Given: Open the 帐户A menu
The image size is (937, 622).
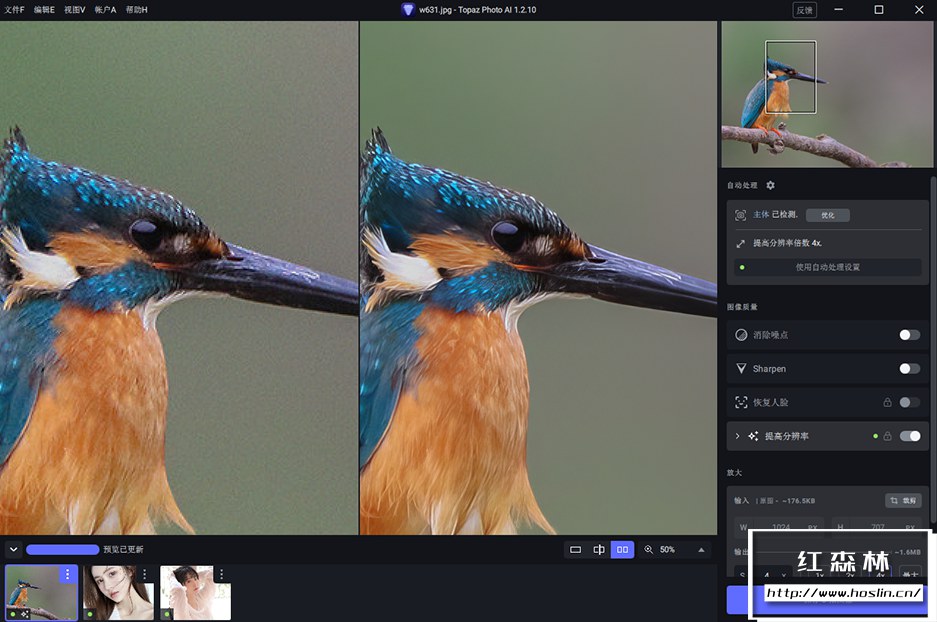Looking at the screenshot, I should pyautogui.click(x=105, y=10).
